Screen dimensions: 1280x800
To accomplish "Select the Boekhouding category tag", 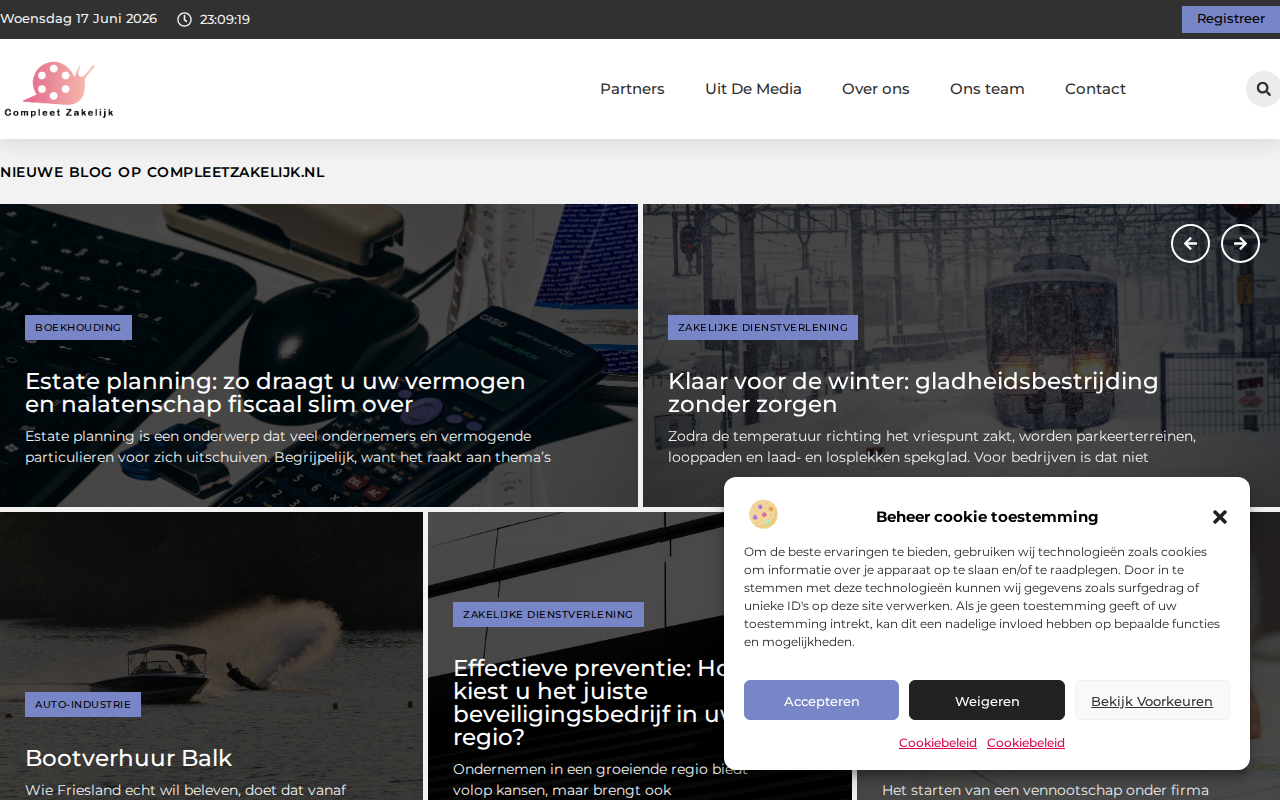I will [x=78, y=327].
